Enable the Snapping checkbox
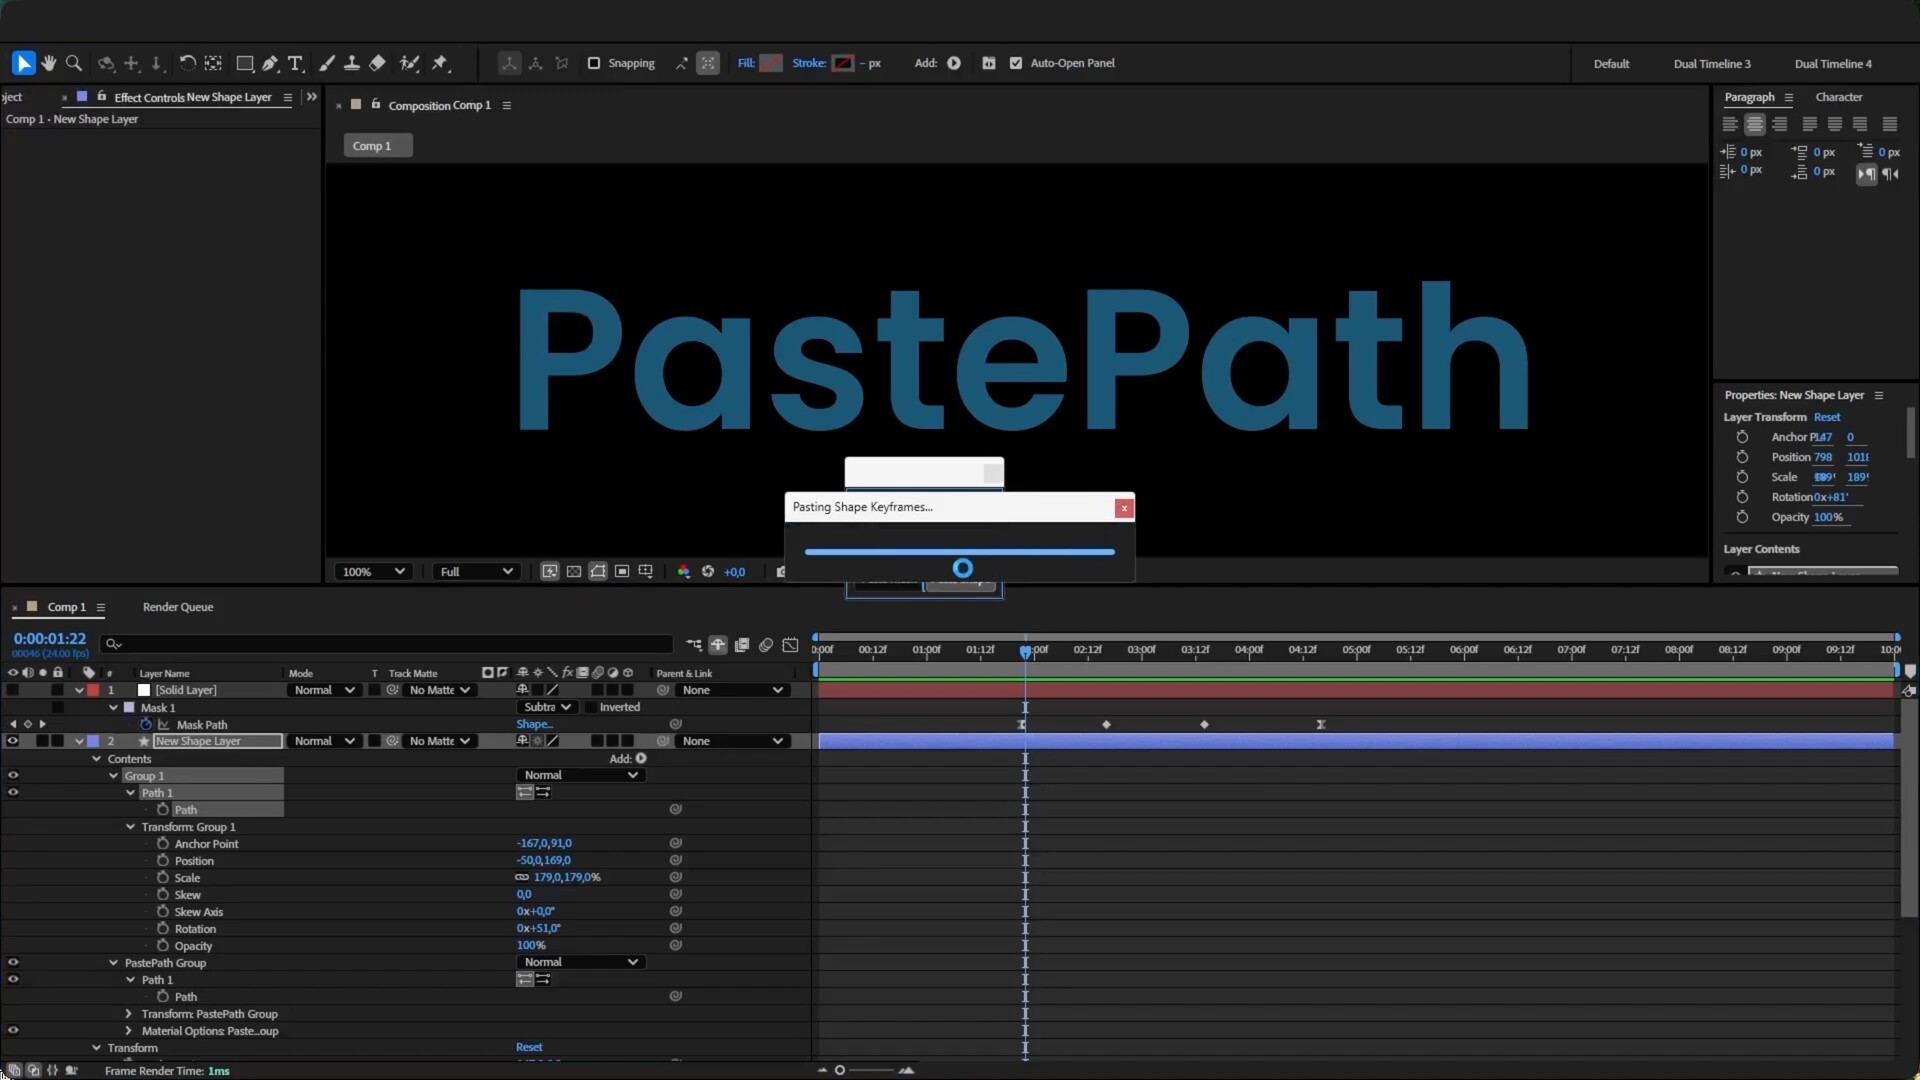This screenshot has height=1080, width=1920. 594,63
